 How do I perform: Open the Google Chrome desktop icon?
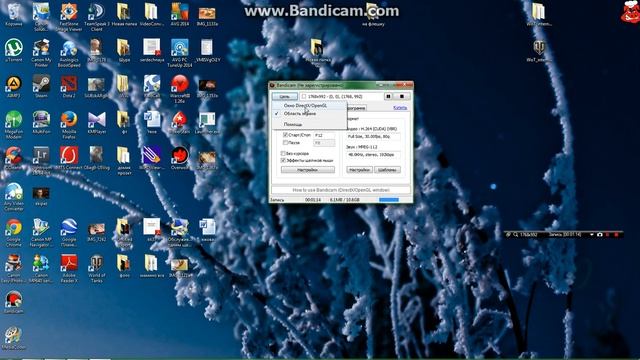13,233
